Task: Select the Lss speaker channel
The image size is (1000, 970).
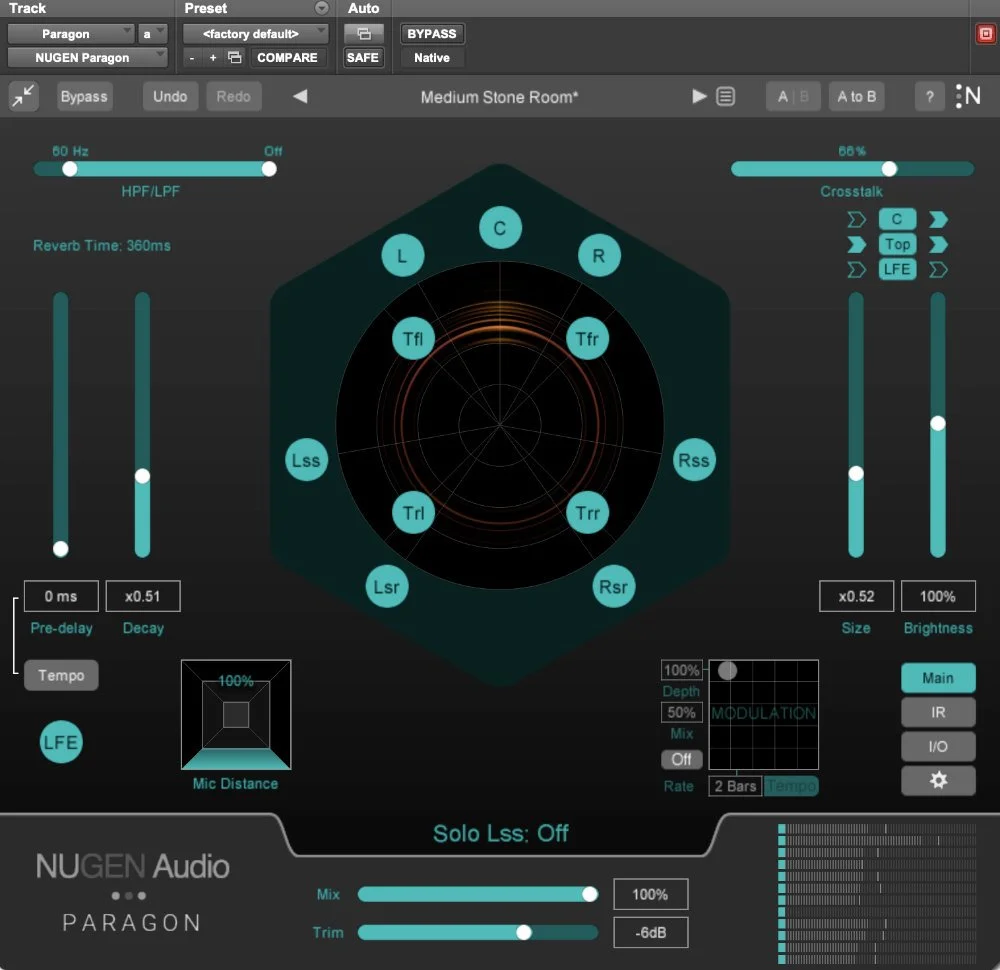Action: pyautogui.click(x=306, y=460)
